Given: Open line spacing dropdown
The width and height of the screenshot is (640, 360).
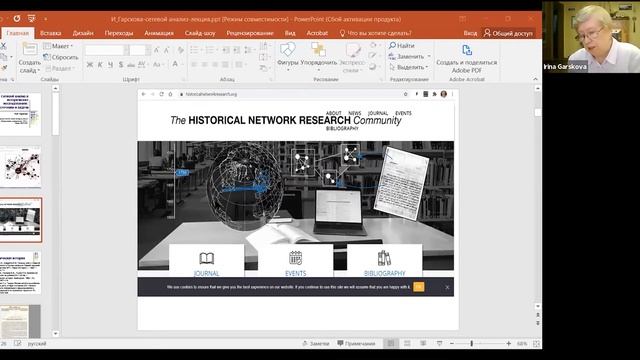Looking at the screenshot, I should pos(249,50).
